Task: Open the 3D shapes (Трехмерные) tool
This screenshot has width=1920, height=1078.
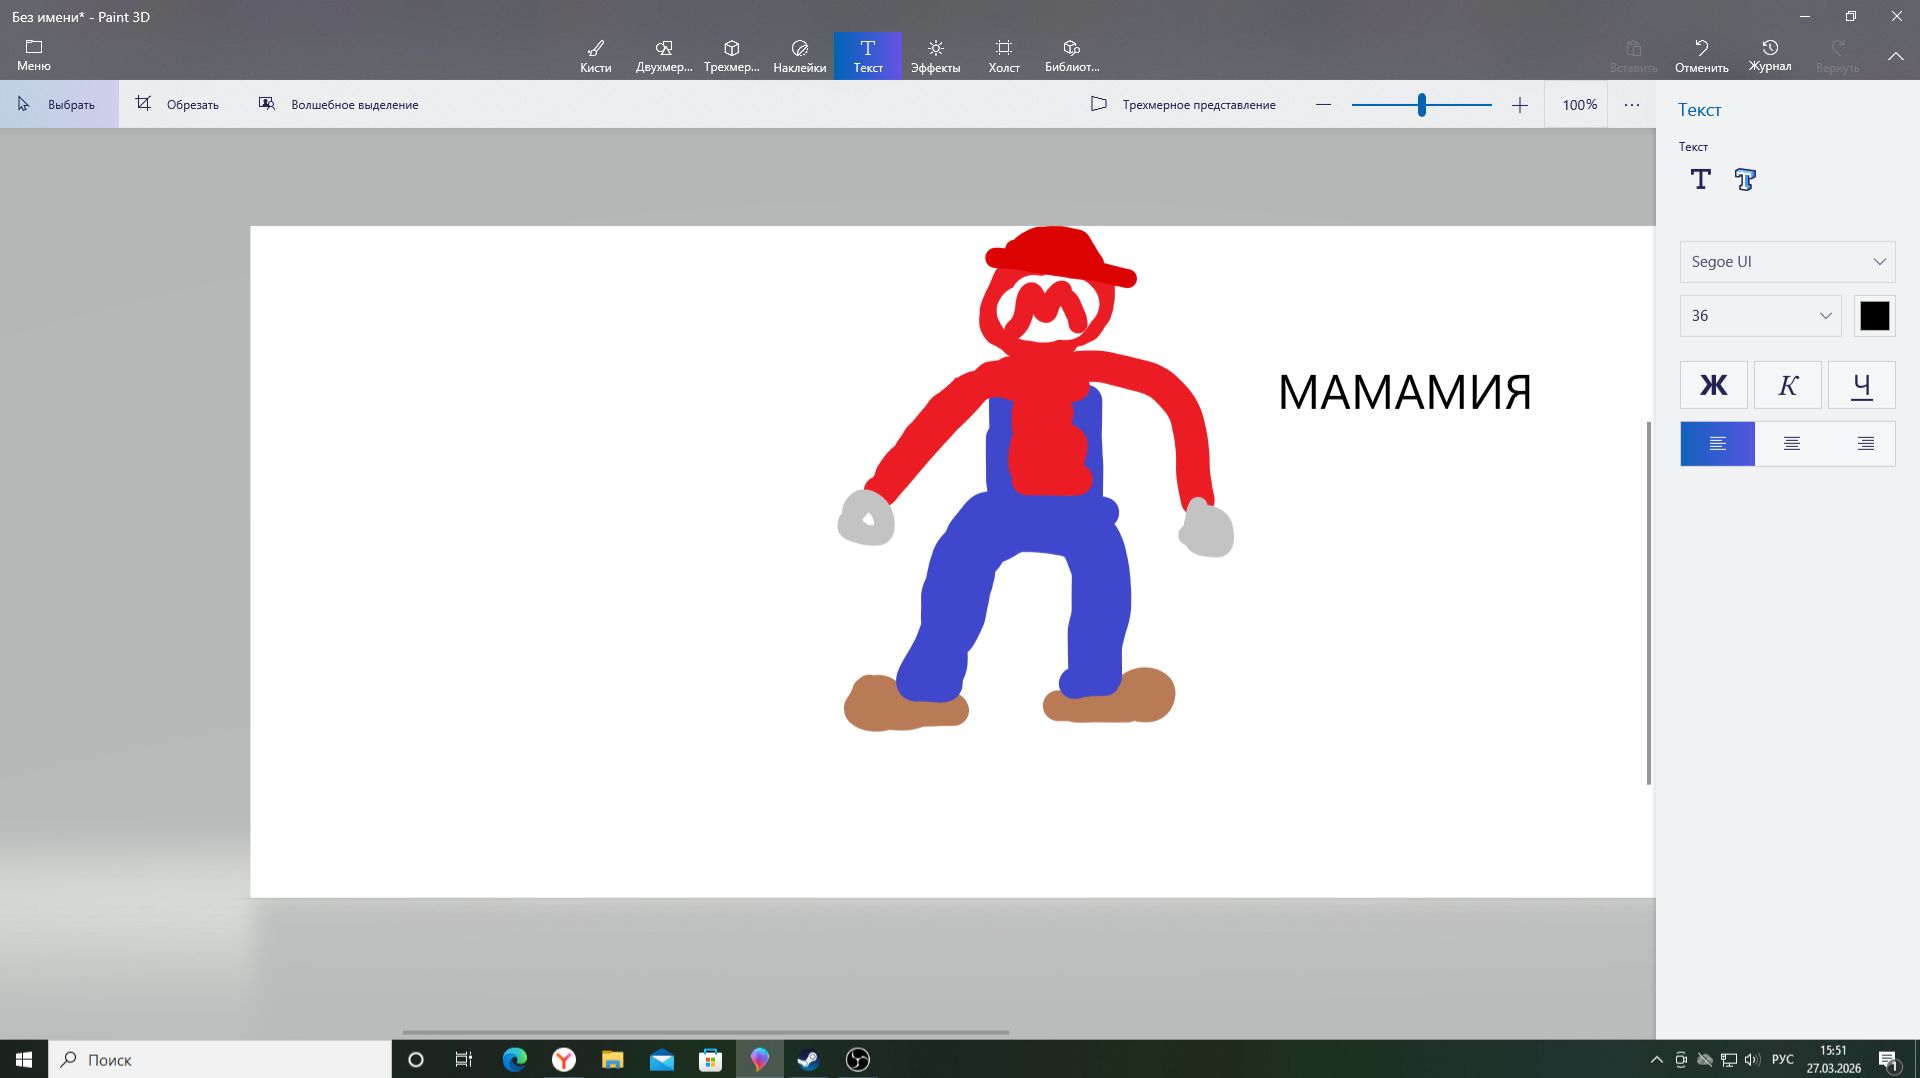Action: tap(731, 56)
